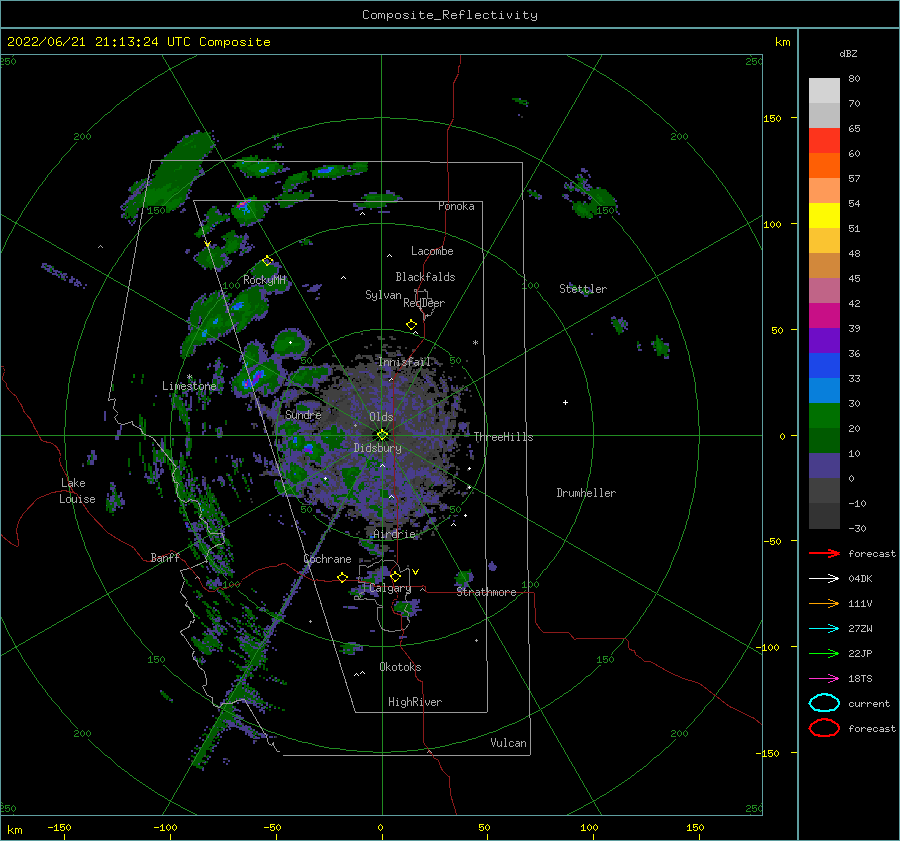Image resolution: width=900 pixels, height=841 pixels.
Task: Click the Limestone label
Action: [x=189, y=386]
